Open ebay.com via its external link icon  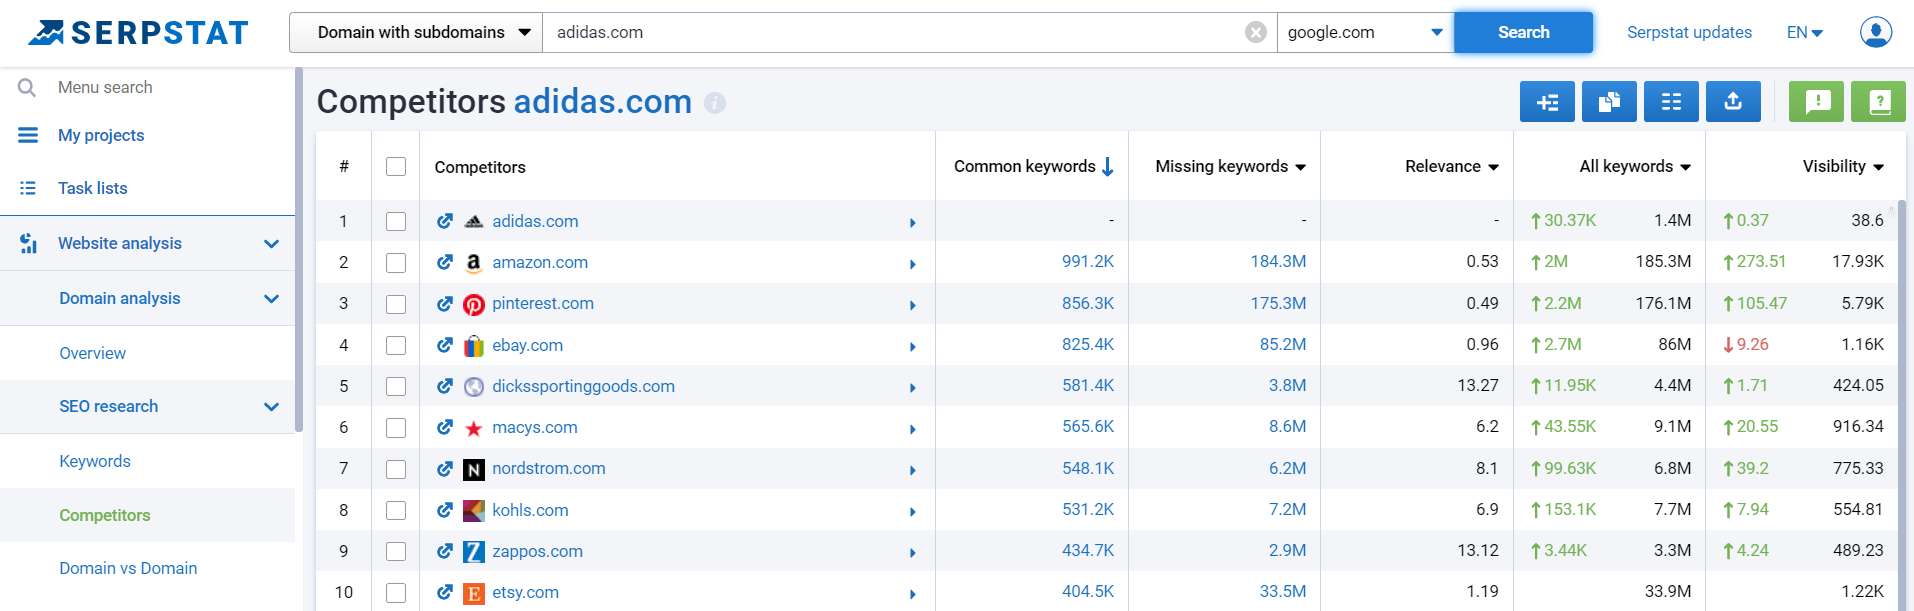point(445,345)
